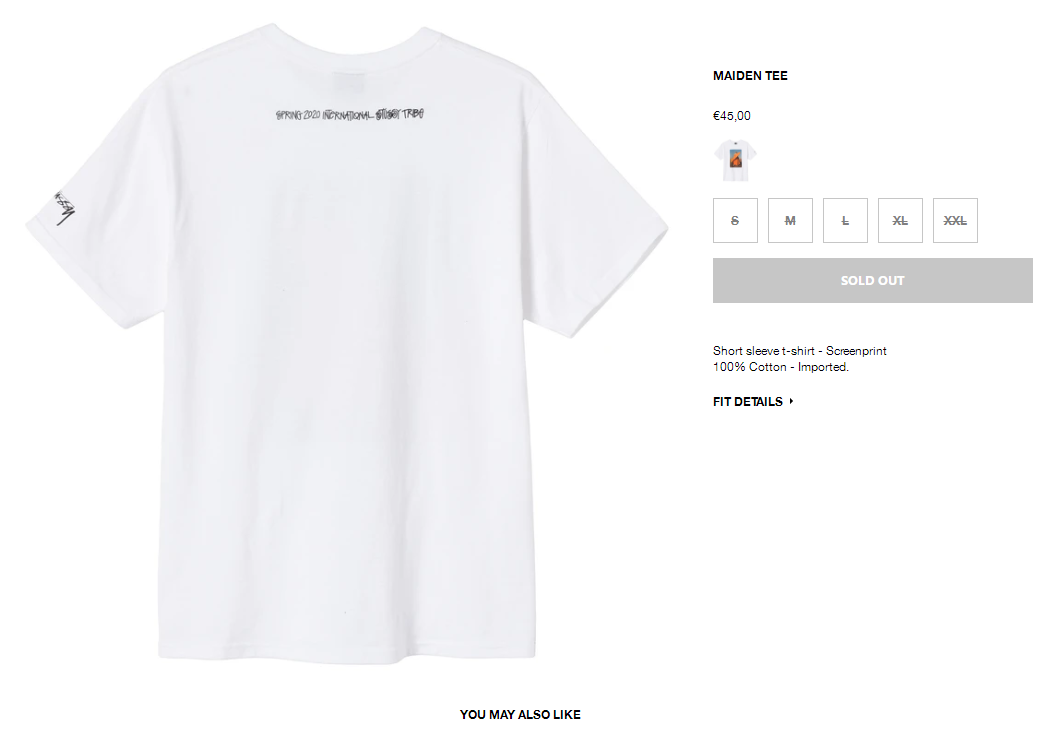Select size S option
The image size is (1047, 742).
pyautogui.click(x=735, y=220)
